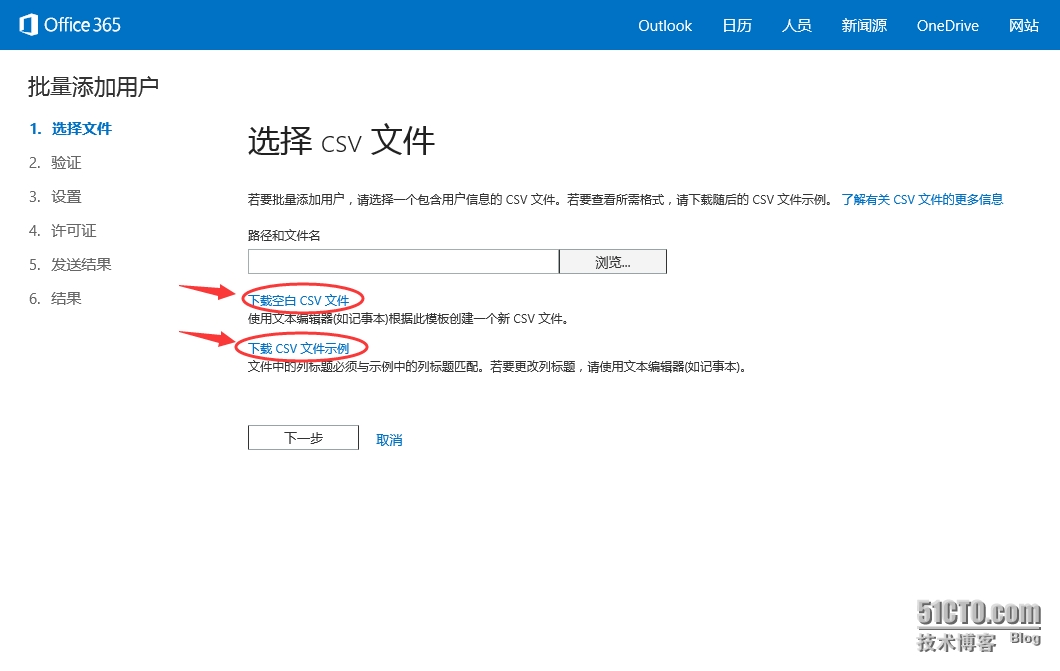The height and width of the screenshot is (671, 1060).
Task: Open 了解有关 CSV 文件的更多信息 link
Action: pos(921,200)
